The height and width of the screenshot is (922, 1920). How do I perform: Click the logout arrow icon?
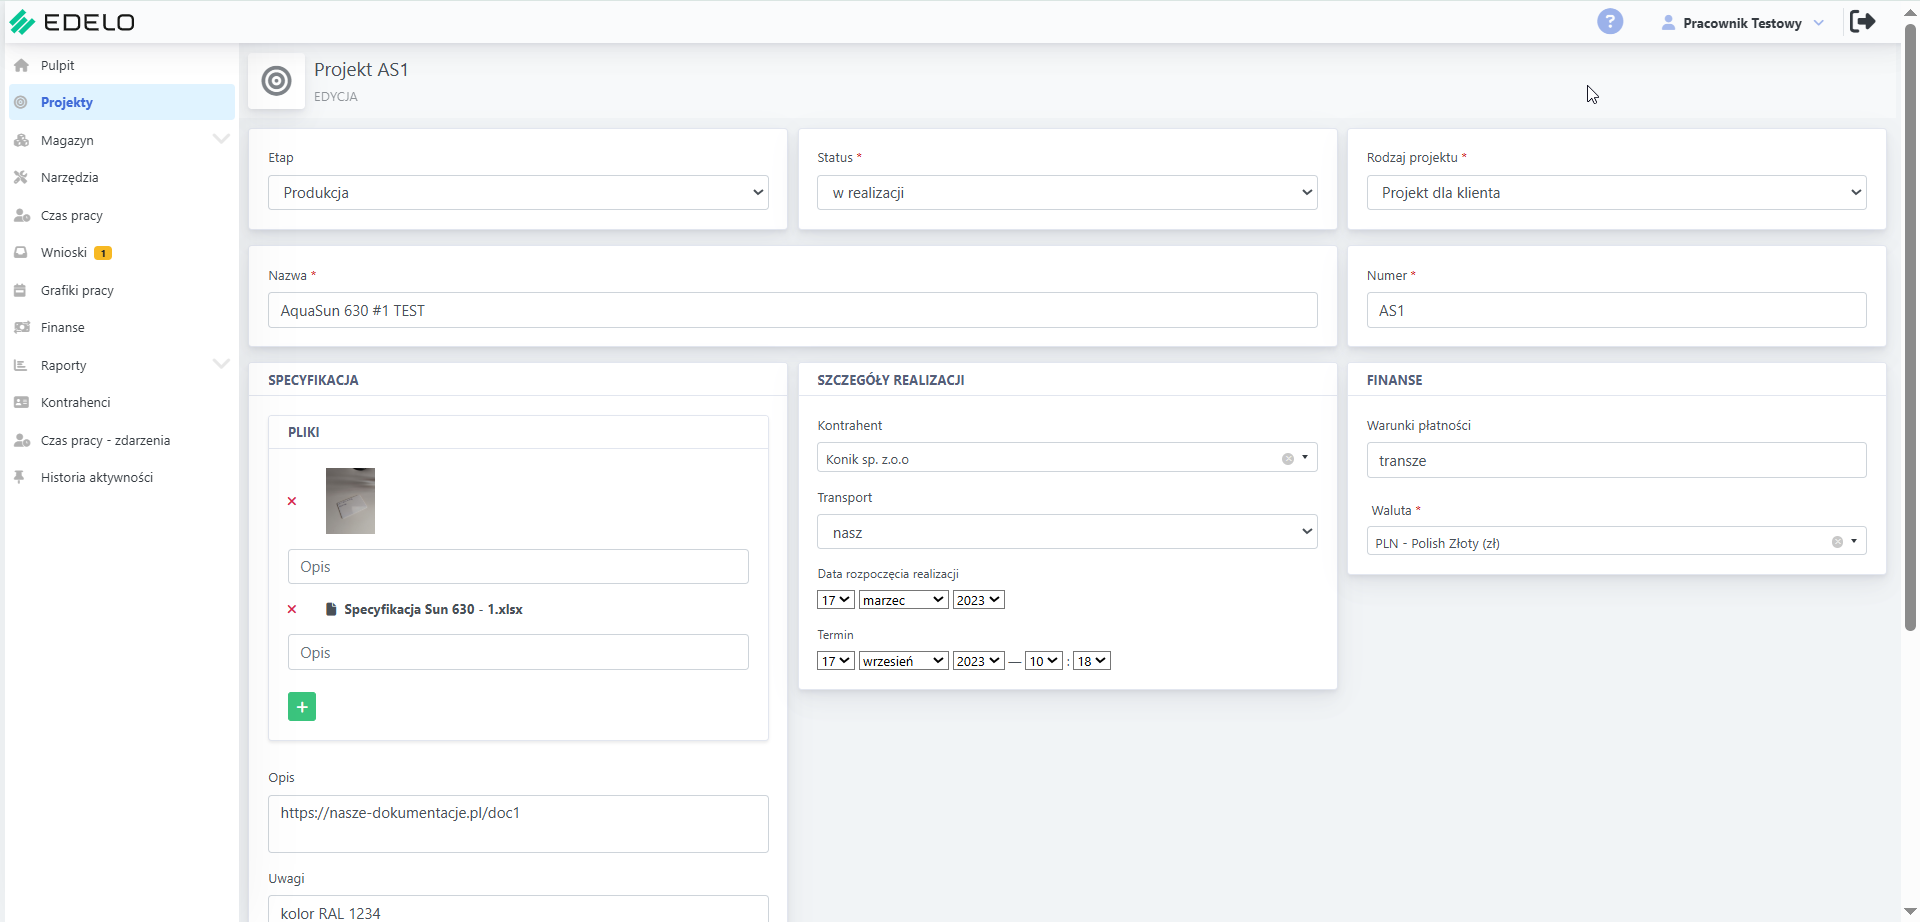1862,21
